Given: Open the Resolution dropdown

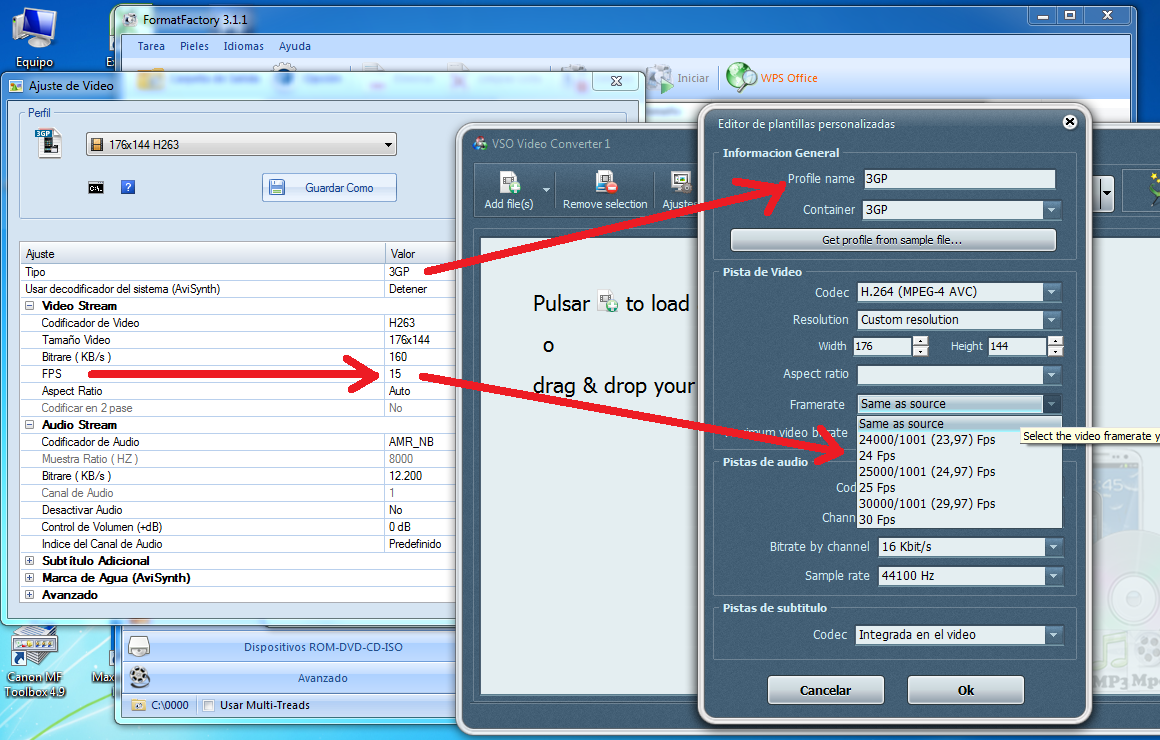Looking at the screenshot, I should [x=960, y=320].
